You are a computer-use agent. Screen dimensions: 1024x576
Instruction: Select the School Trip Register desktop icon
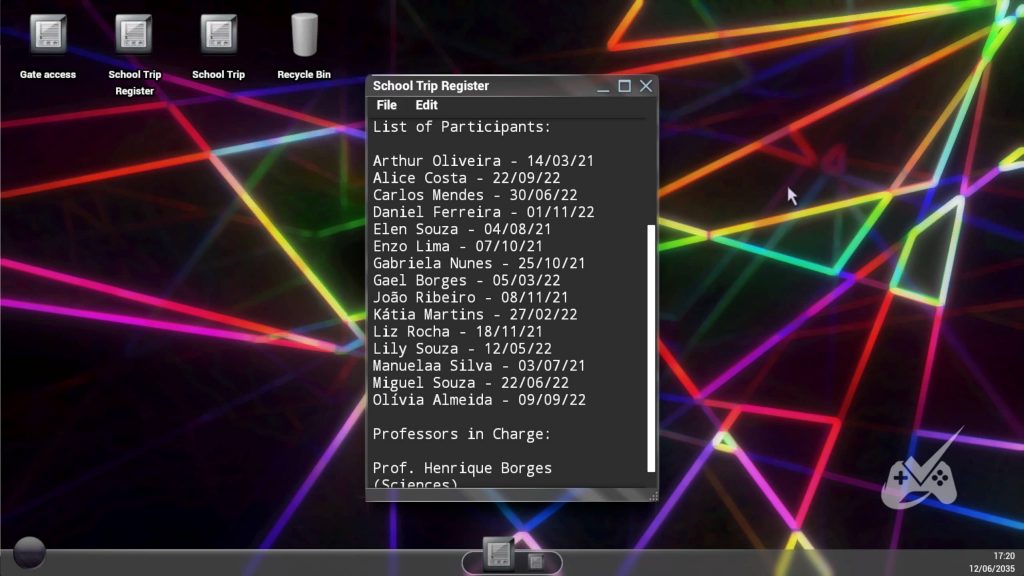coord(134,35)
